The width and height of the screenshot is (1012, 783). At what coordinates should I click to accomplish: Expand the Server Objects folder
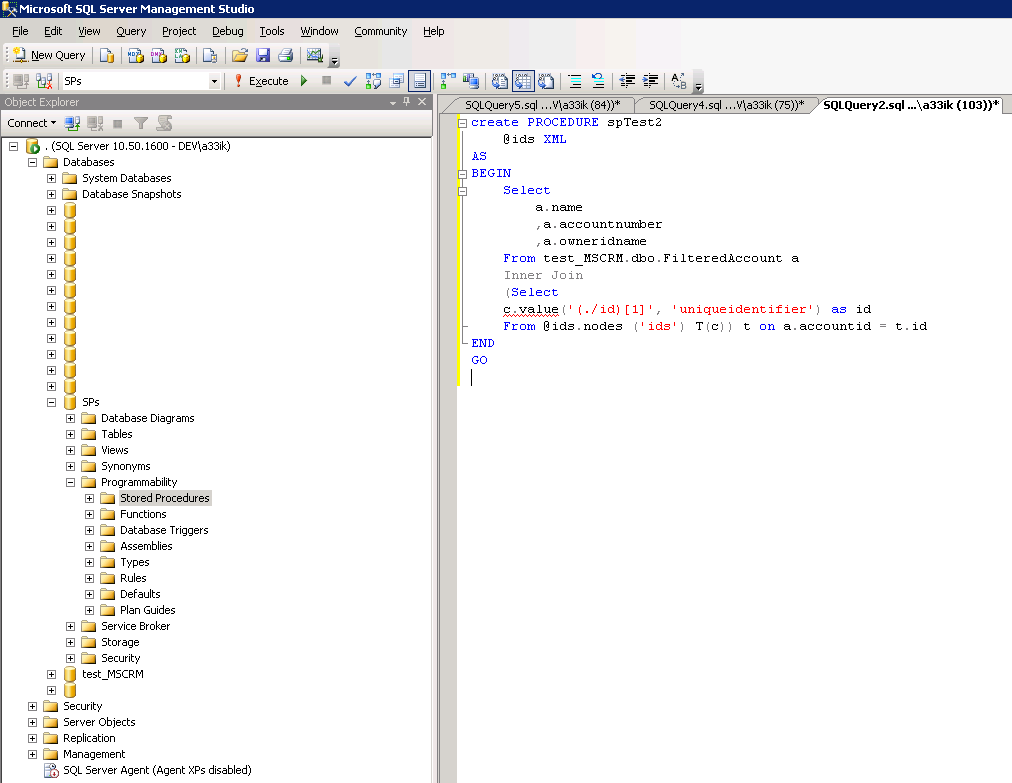[32, 722]
